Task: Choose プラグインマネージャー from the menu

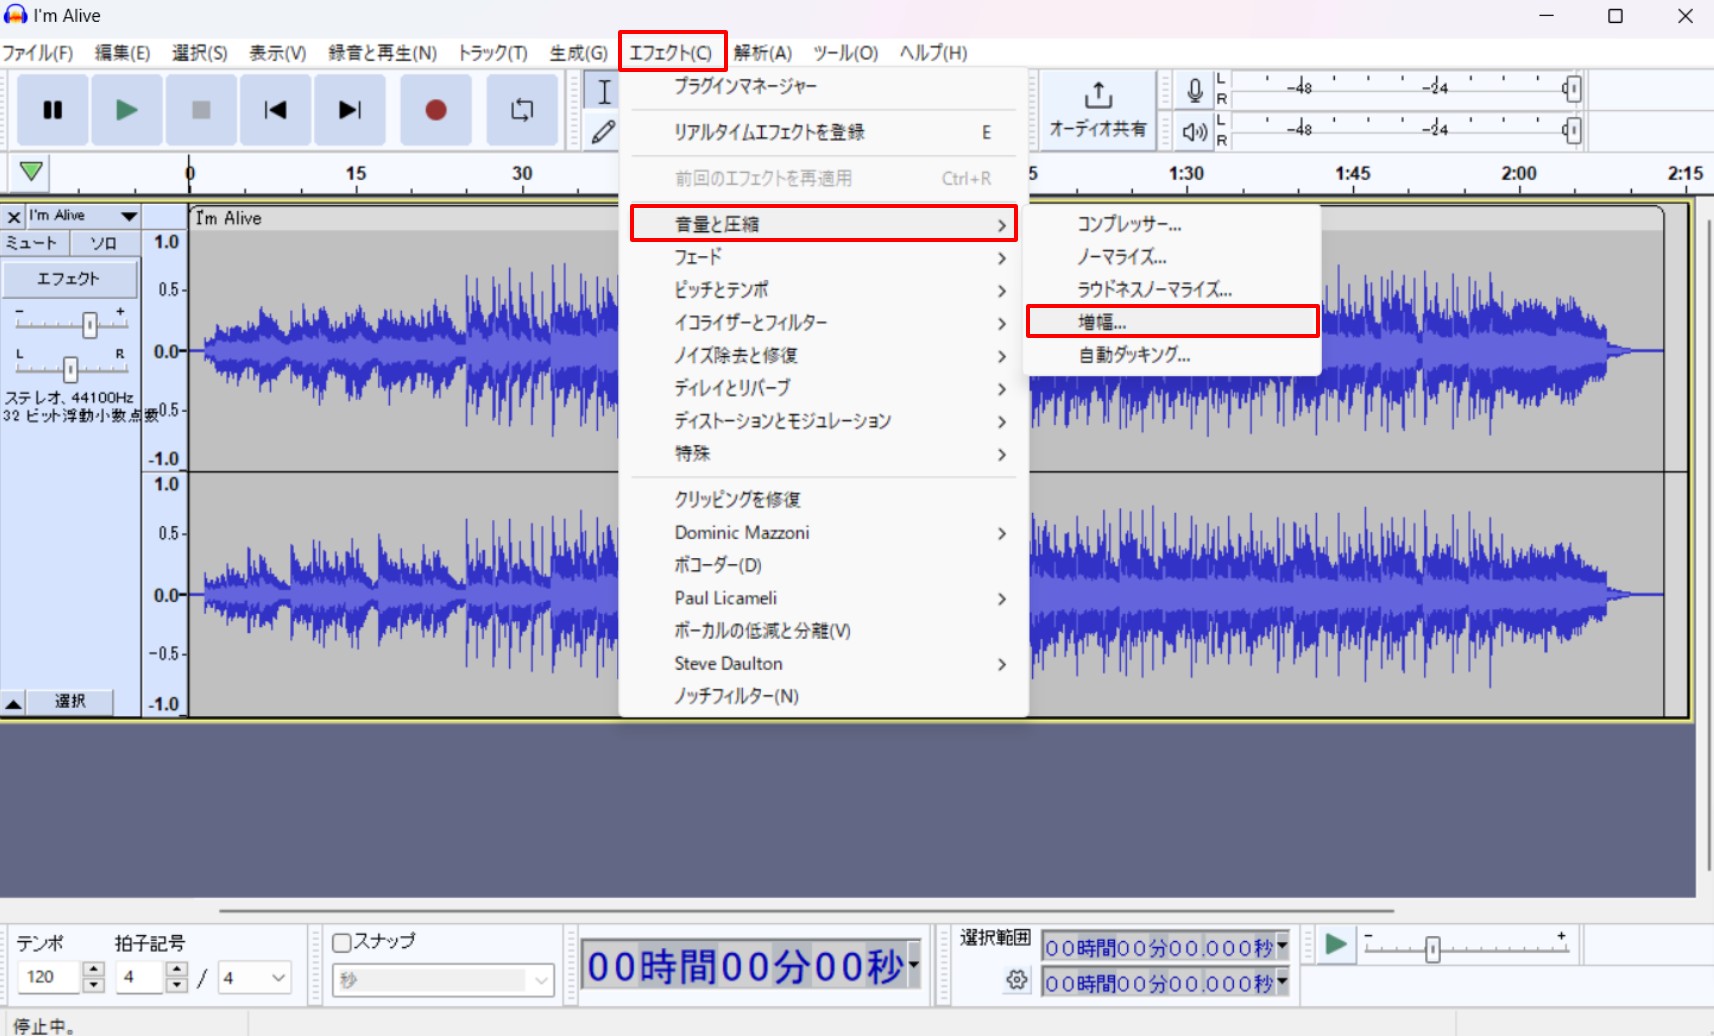Action: click(824, 86)
